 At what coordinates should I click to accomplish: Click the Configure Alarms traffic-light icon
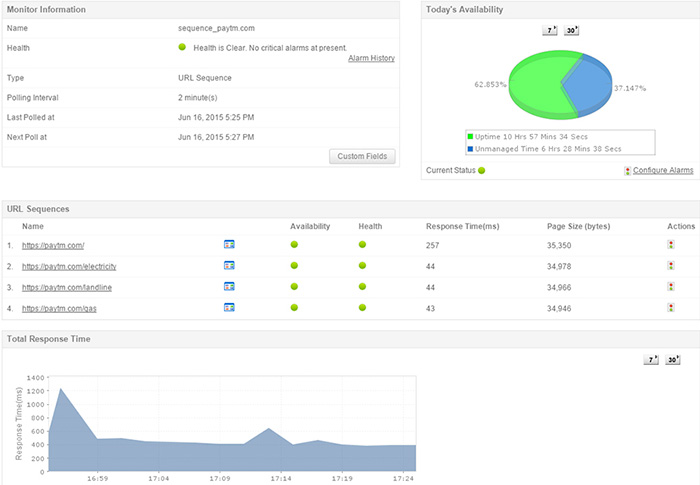coord(627,171)
